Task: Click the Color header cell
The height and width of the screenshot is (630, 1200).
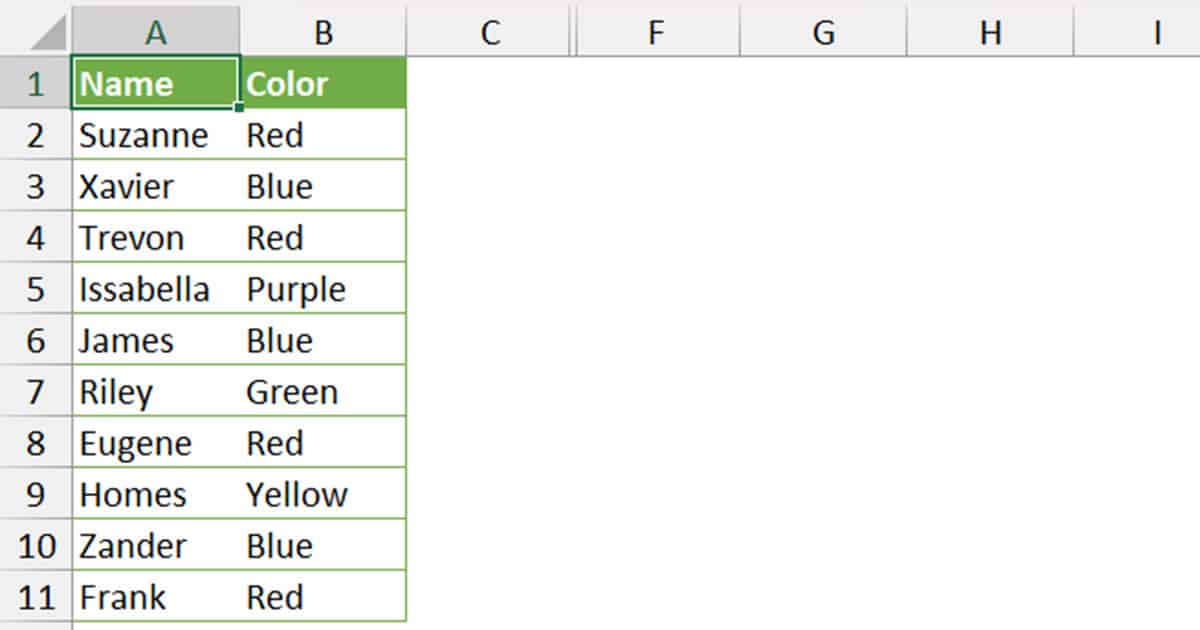Action: pos(323,84)
